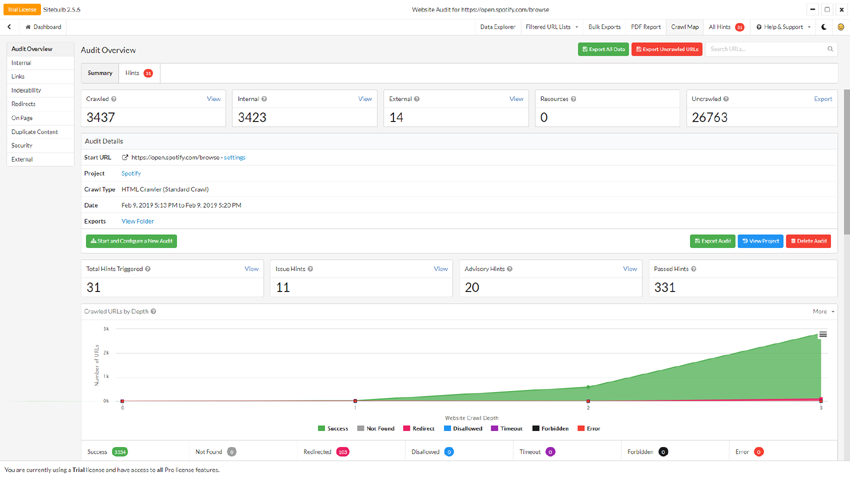Open the audit settings link
Image resolution: width=850 pixels, height=478 pixels.
(x=235, y=158)
